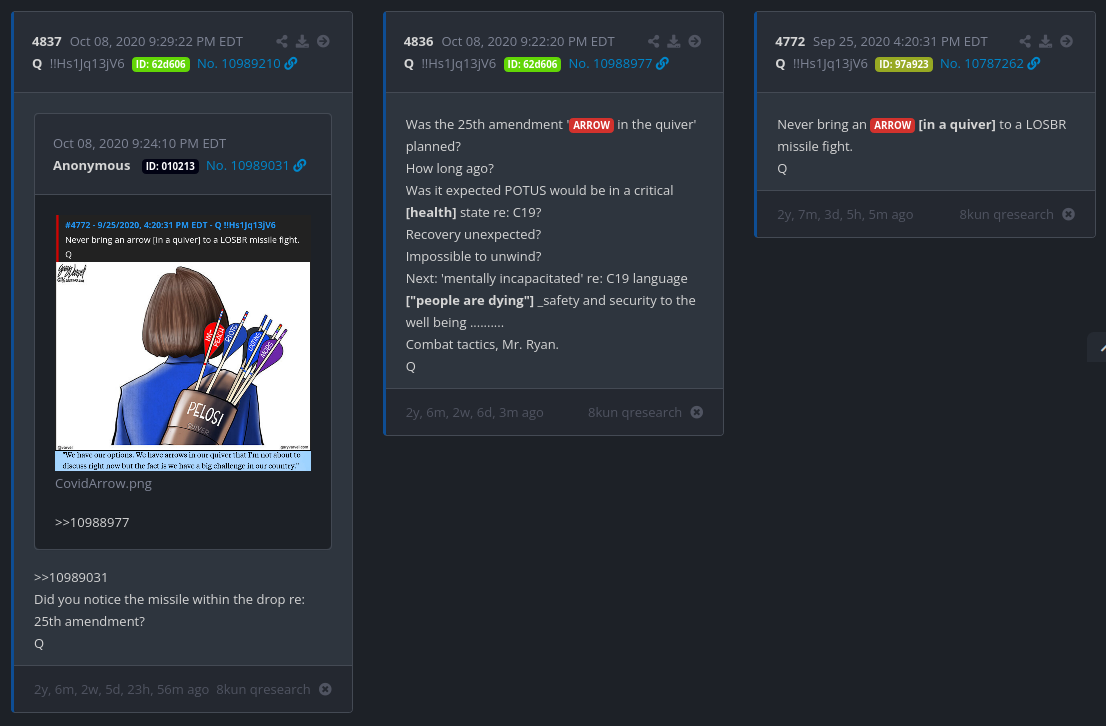1106x726 pixels.
Task: Open the No. 10988977 link
Action: click(610, 63)
